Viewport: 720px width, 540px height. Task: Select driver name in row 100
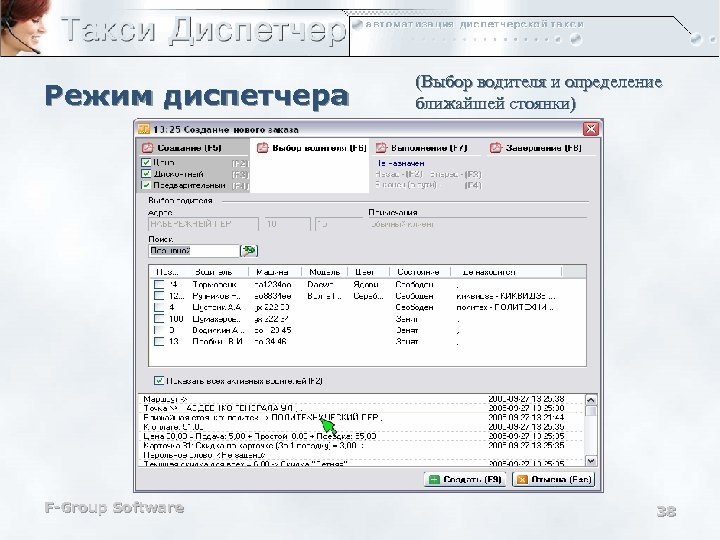216,319
